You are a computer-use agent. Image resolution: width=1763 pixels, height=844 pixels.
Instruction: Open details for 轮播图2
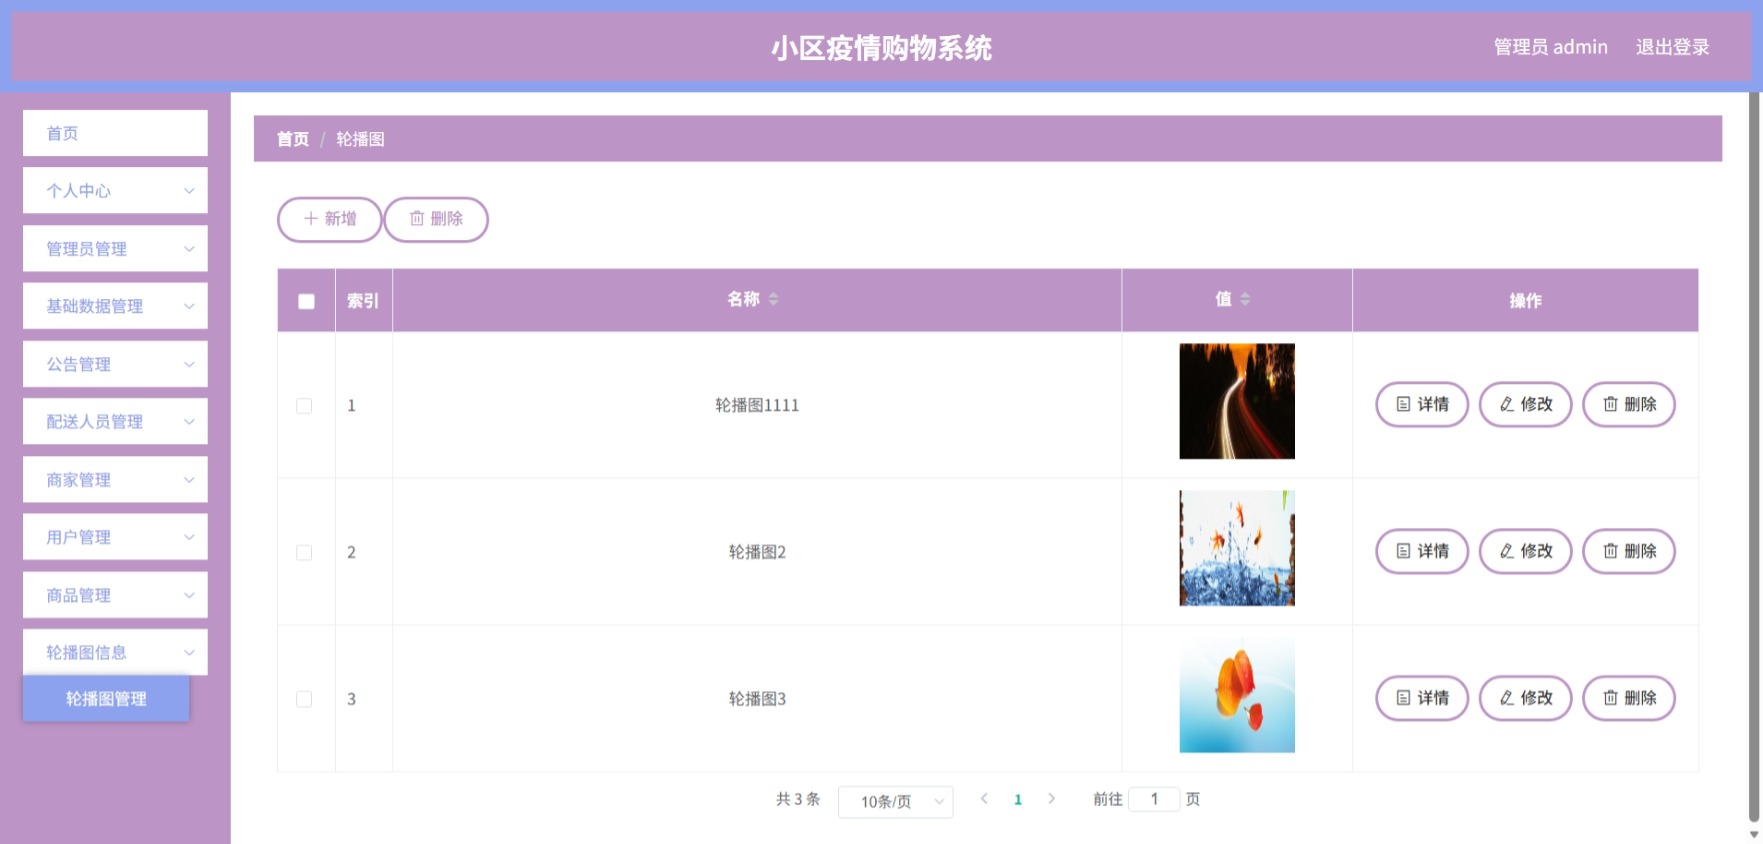click(x=1422, y=551)
